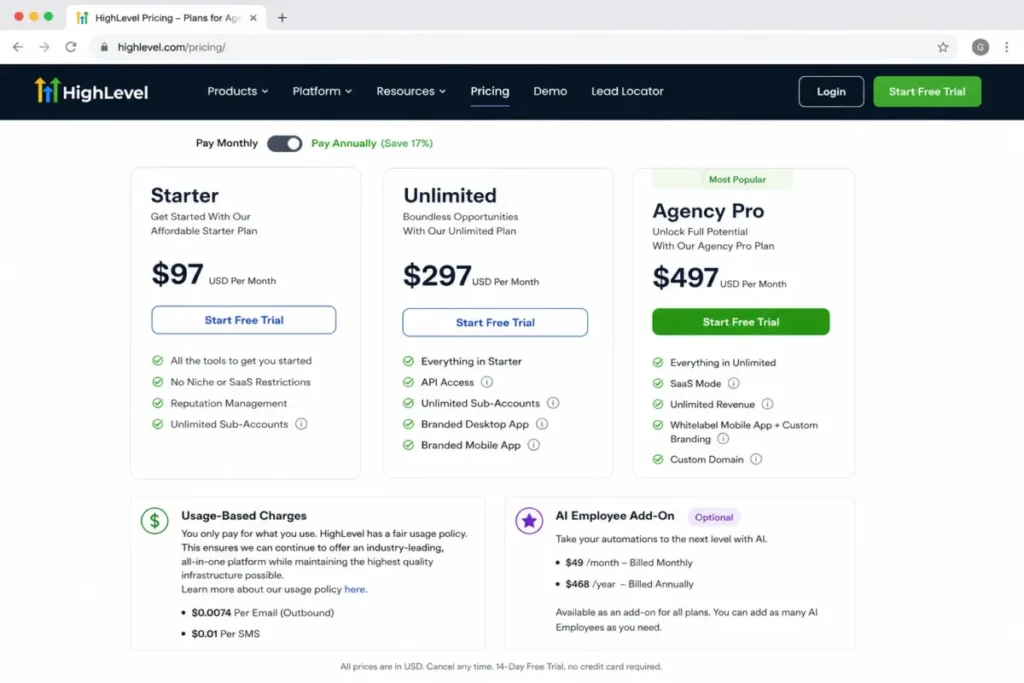This screenshot has height=683, width=1024.
Task: Click check icon beside Everything in Unlimited
Action: coord(658,362)
